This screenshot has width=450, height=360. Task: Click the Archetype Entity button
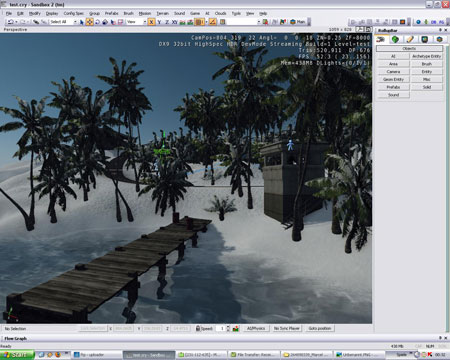[x=427, y=56]
